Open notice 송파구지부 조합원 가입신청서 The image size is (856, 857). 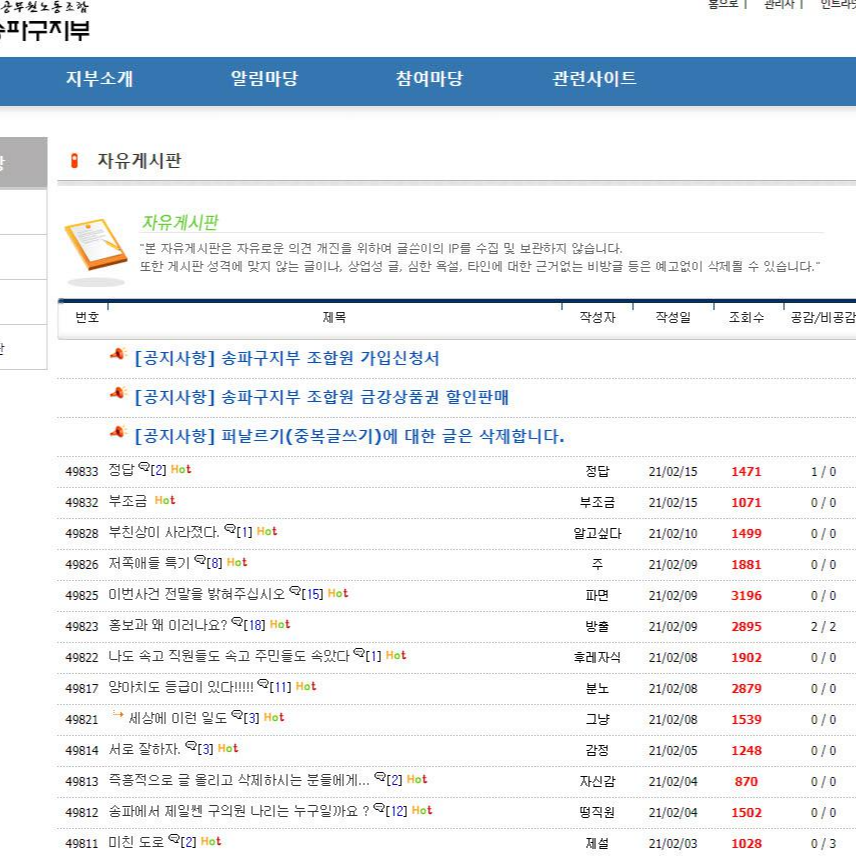point(286,359)
